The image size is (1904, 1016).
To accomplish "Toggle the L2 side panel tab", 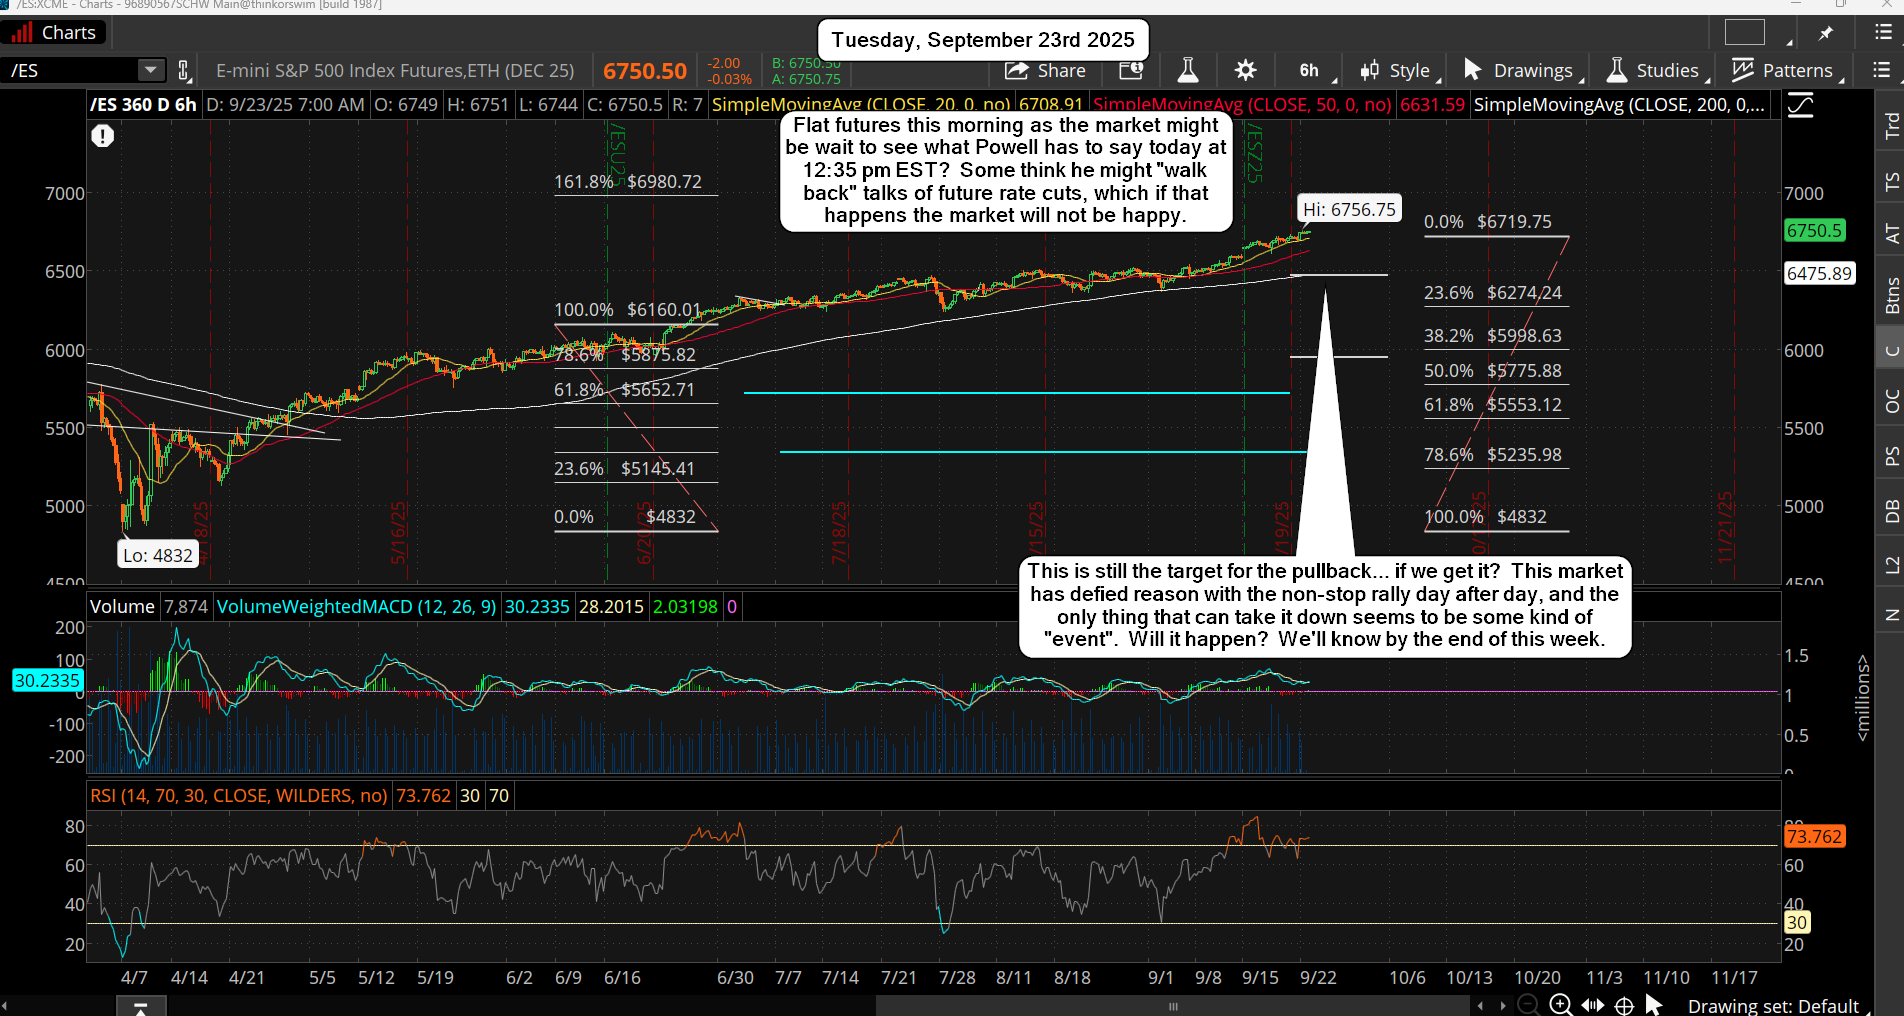I will pos(1891,565).
